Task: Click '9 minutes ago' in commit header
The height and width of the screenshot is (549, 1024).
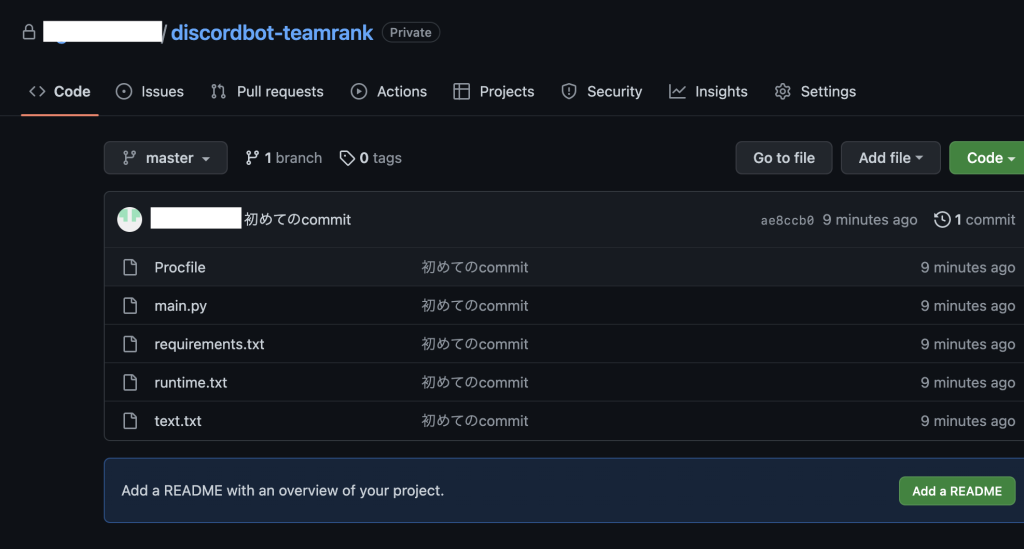Action: click(870, 220)
